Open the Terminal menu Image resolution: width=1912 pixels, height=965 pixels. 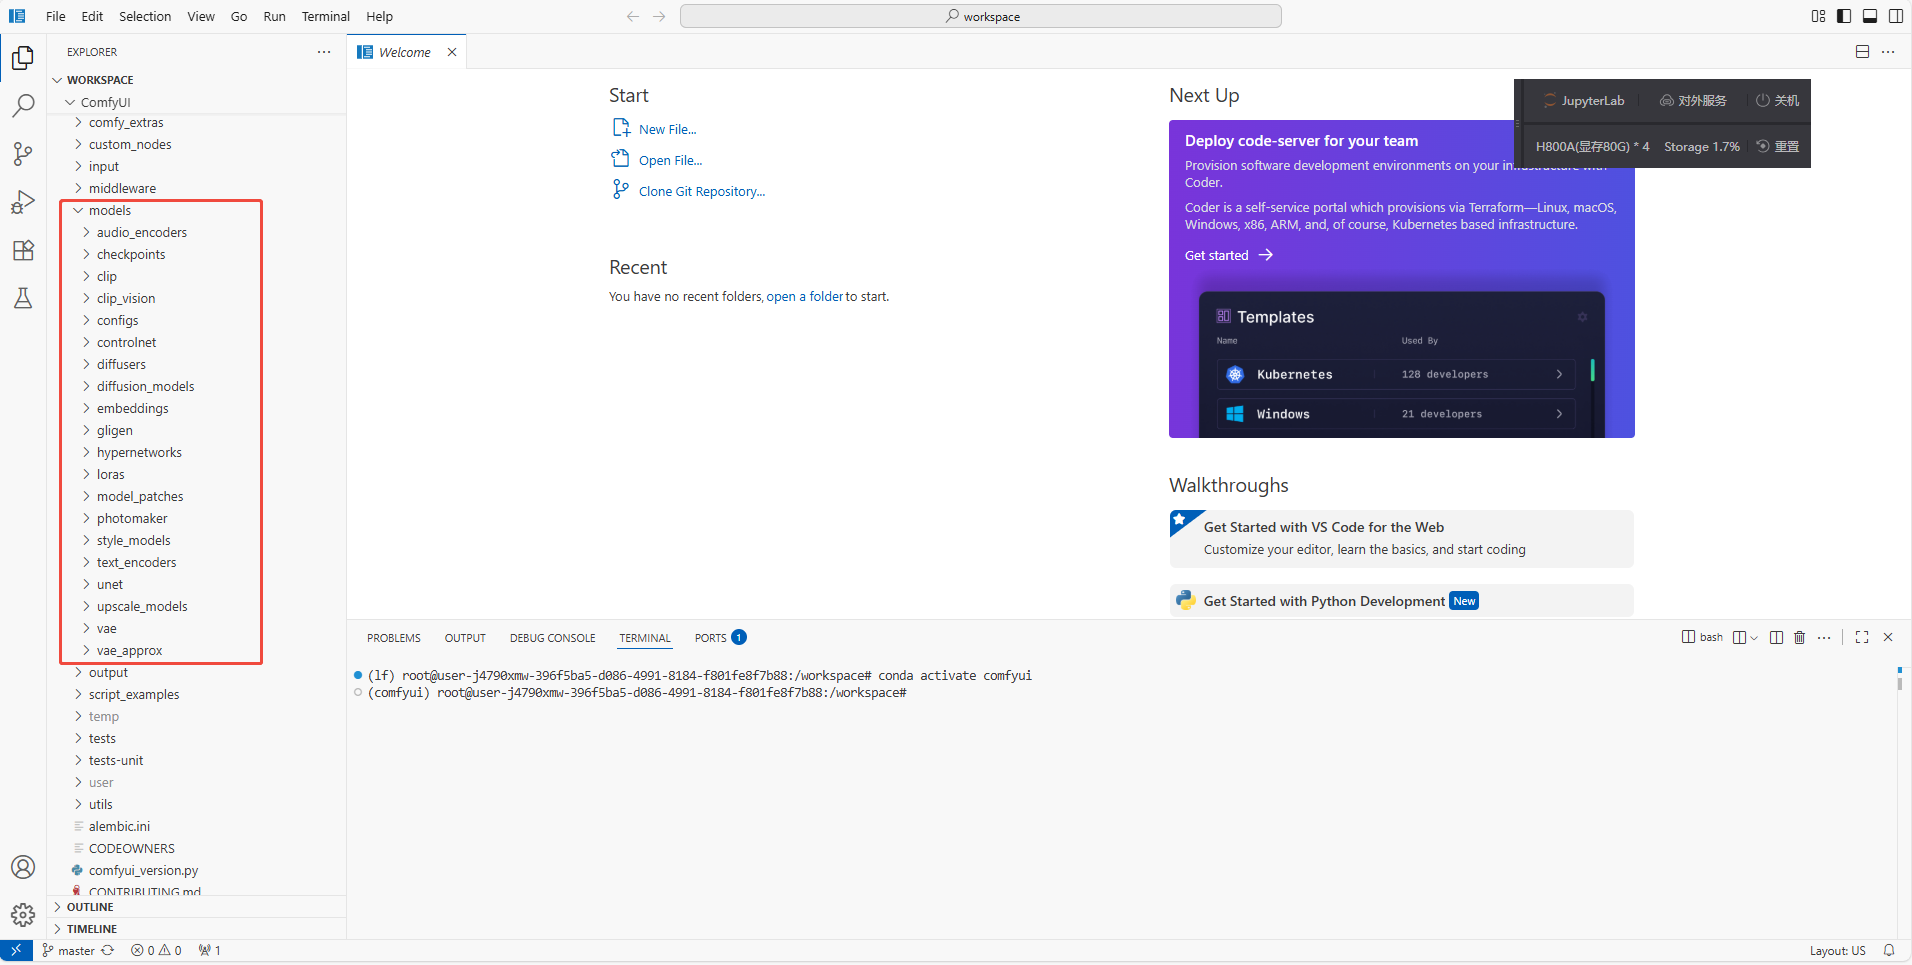tap(325, 16)
